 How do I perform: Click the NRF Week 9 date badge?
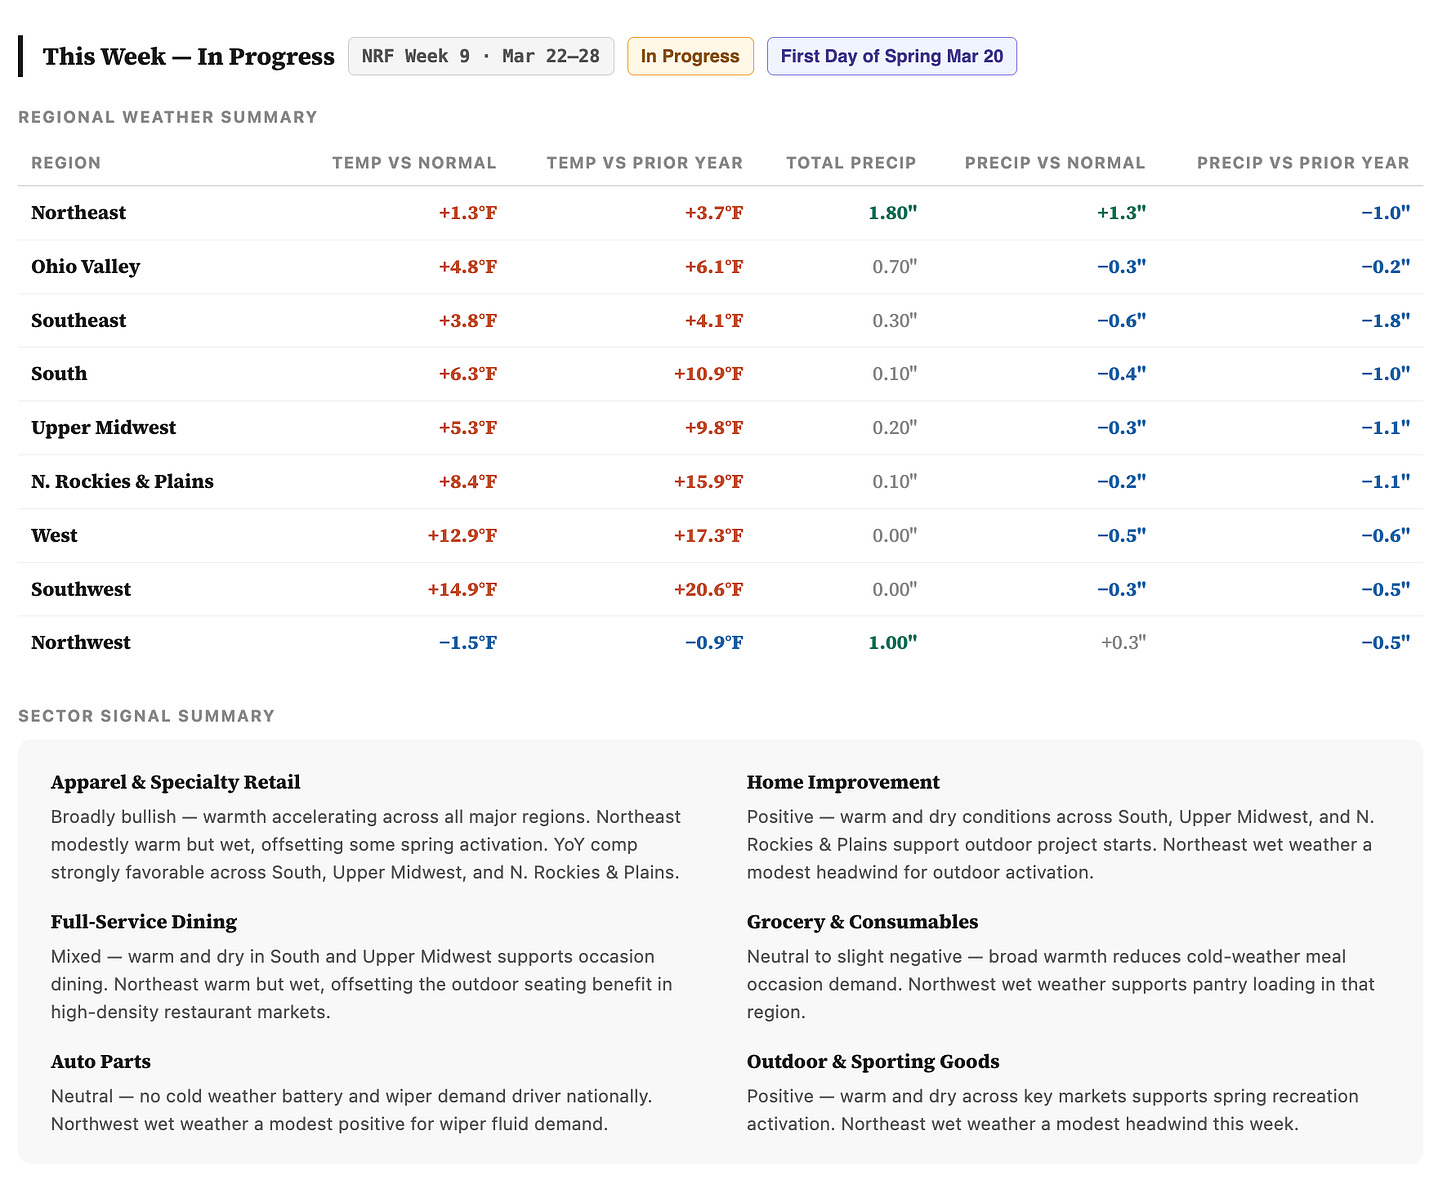(481, 56)
